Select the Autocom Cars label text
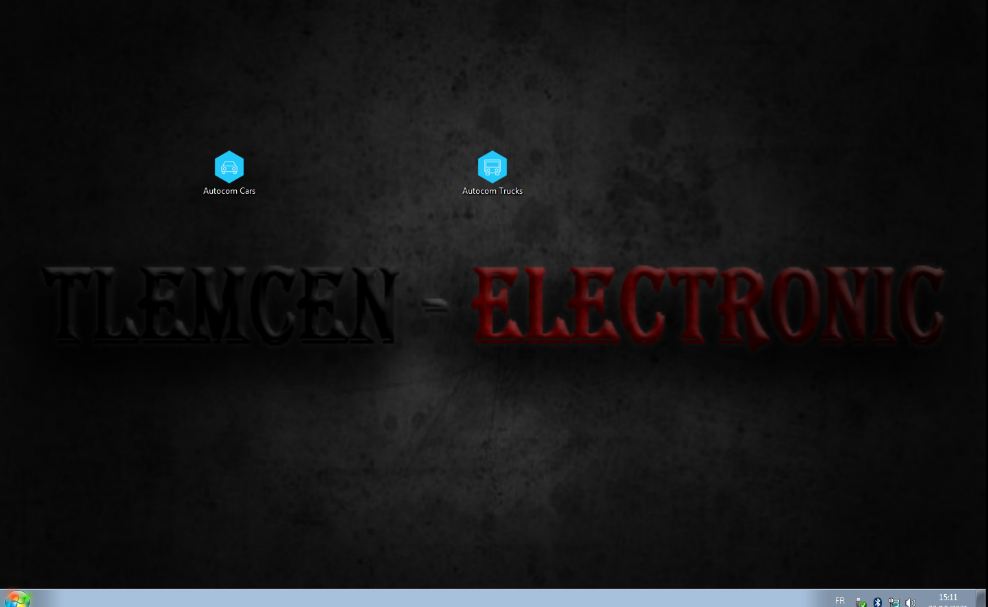988x607 pixels. [x=229, y=191]
